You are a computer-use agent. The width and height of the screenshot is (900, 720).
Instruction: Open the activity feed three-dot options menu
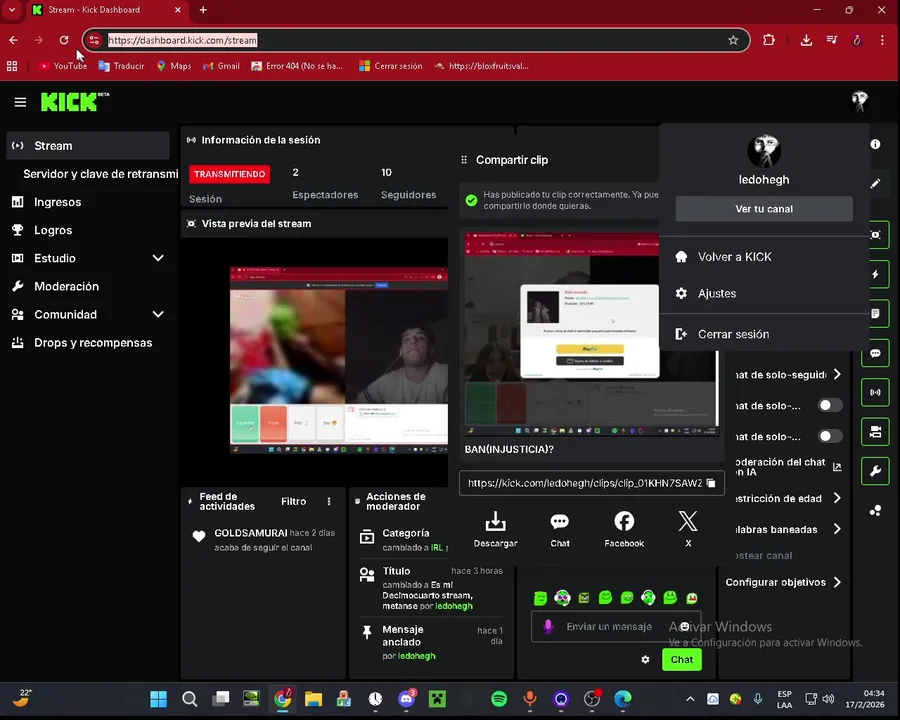pyautogui.click(x=329, y=501)
